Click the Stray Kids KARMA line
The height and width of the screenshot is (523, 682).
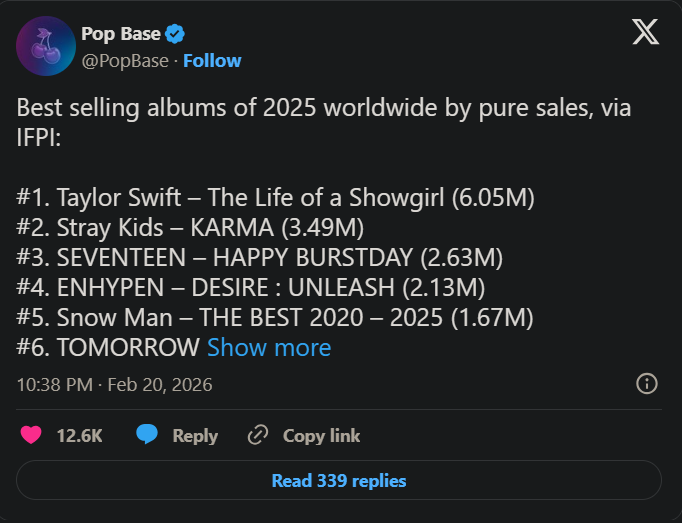pyautogui.click(x=190, y=228)
